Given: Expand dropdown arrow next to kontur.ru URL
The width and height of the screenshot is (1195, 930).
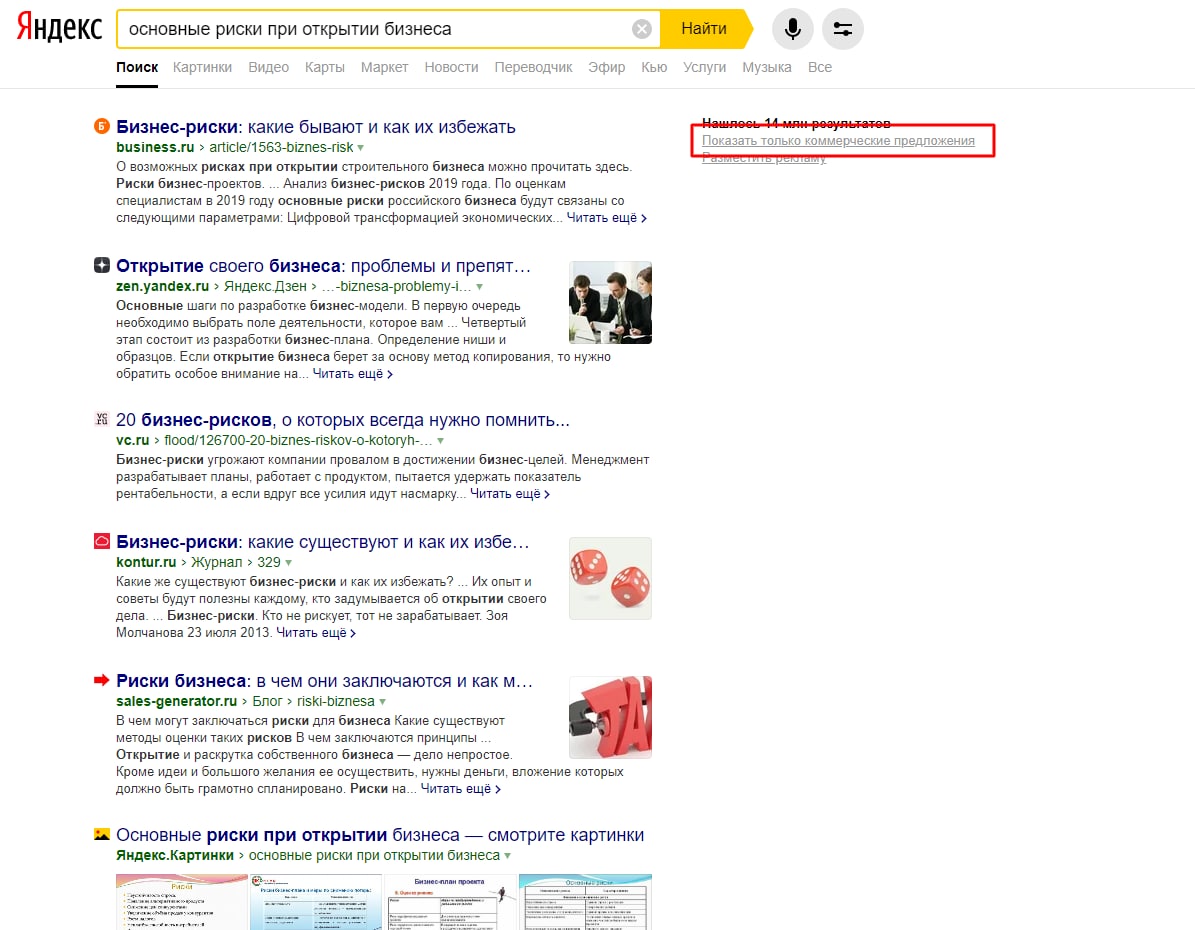Looking at the screenshot, I should coord(288,563).
